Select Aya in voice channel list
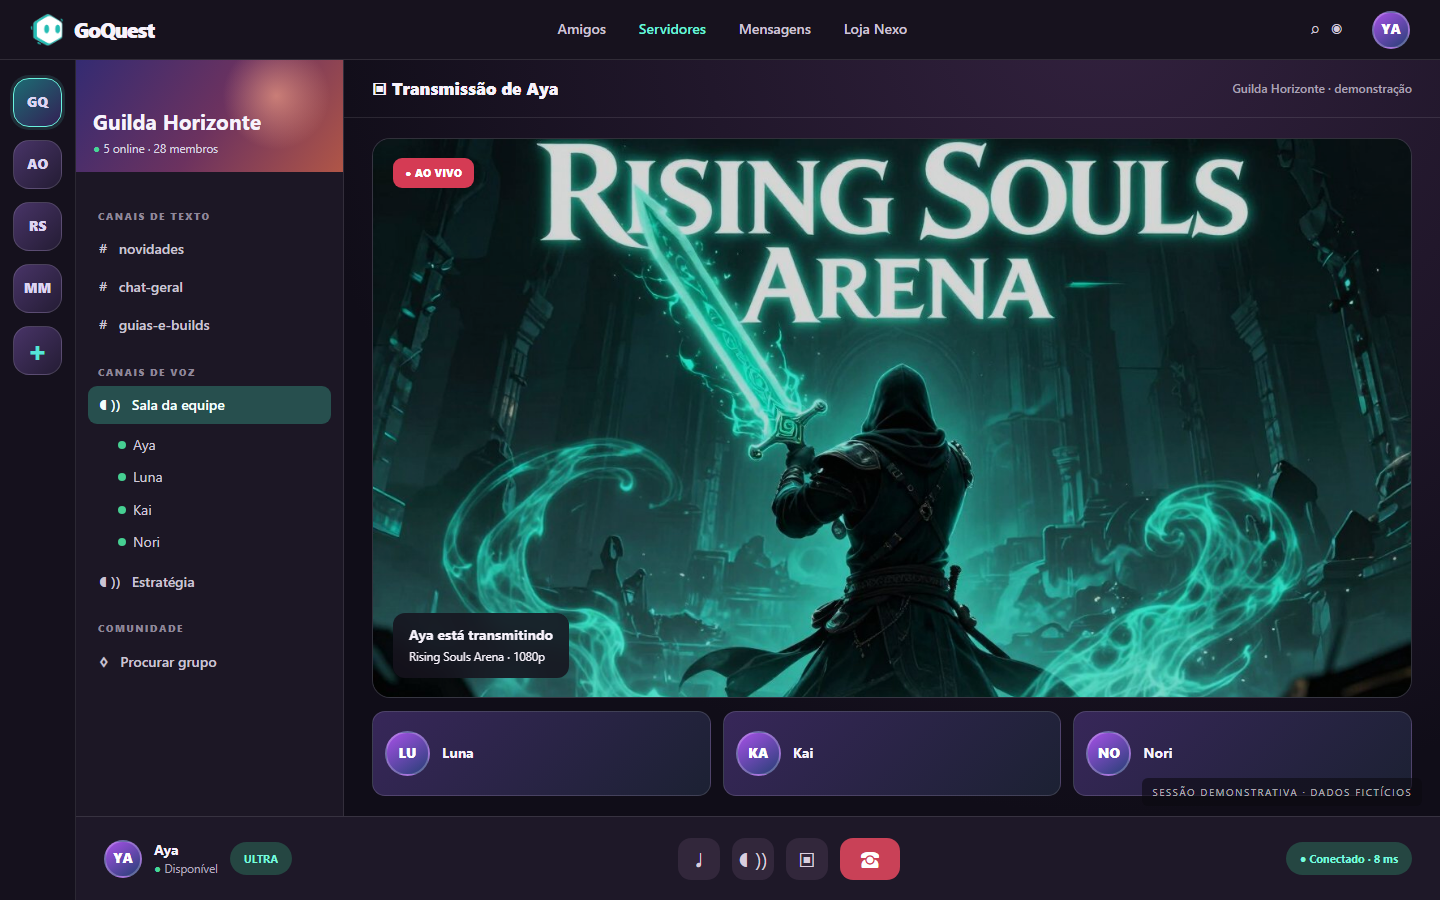The image size is (1440, 900). point(144,445)
